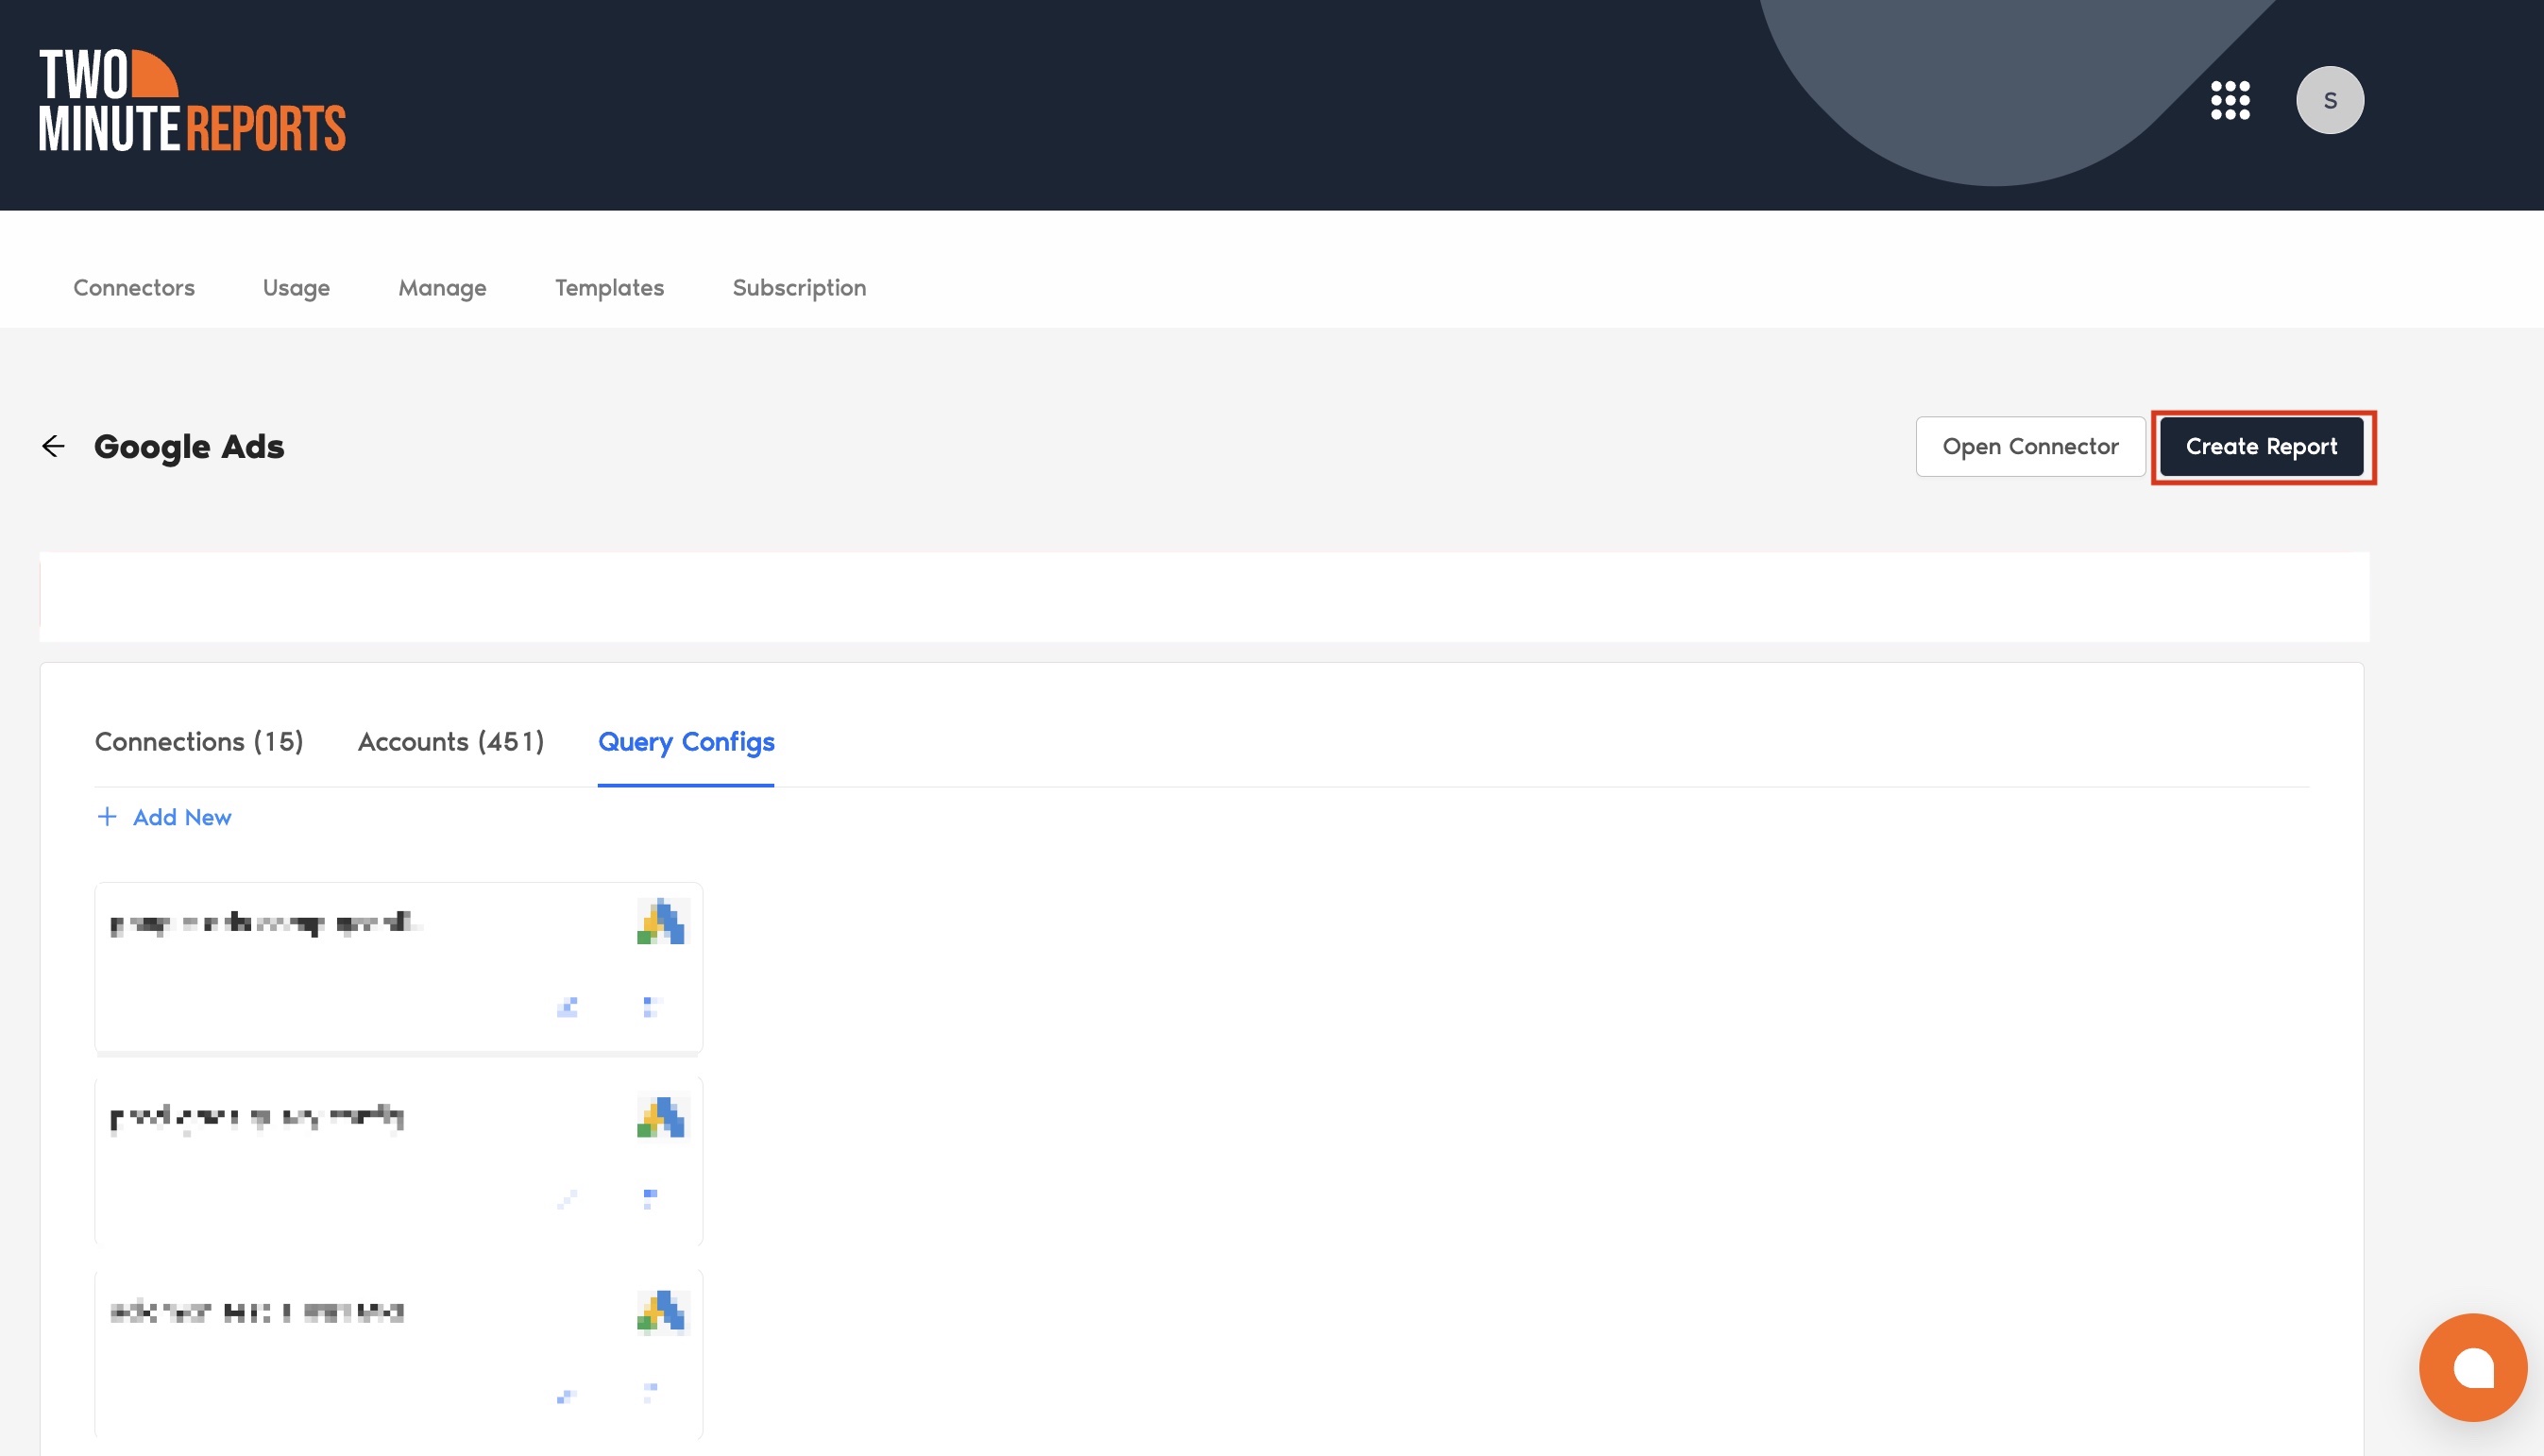
Task: Open the Subscription page
Action: point(799,288)
